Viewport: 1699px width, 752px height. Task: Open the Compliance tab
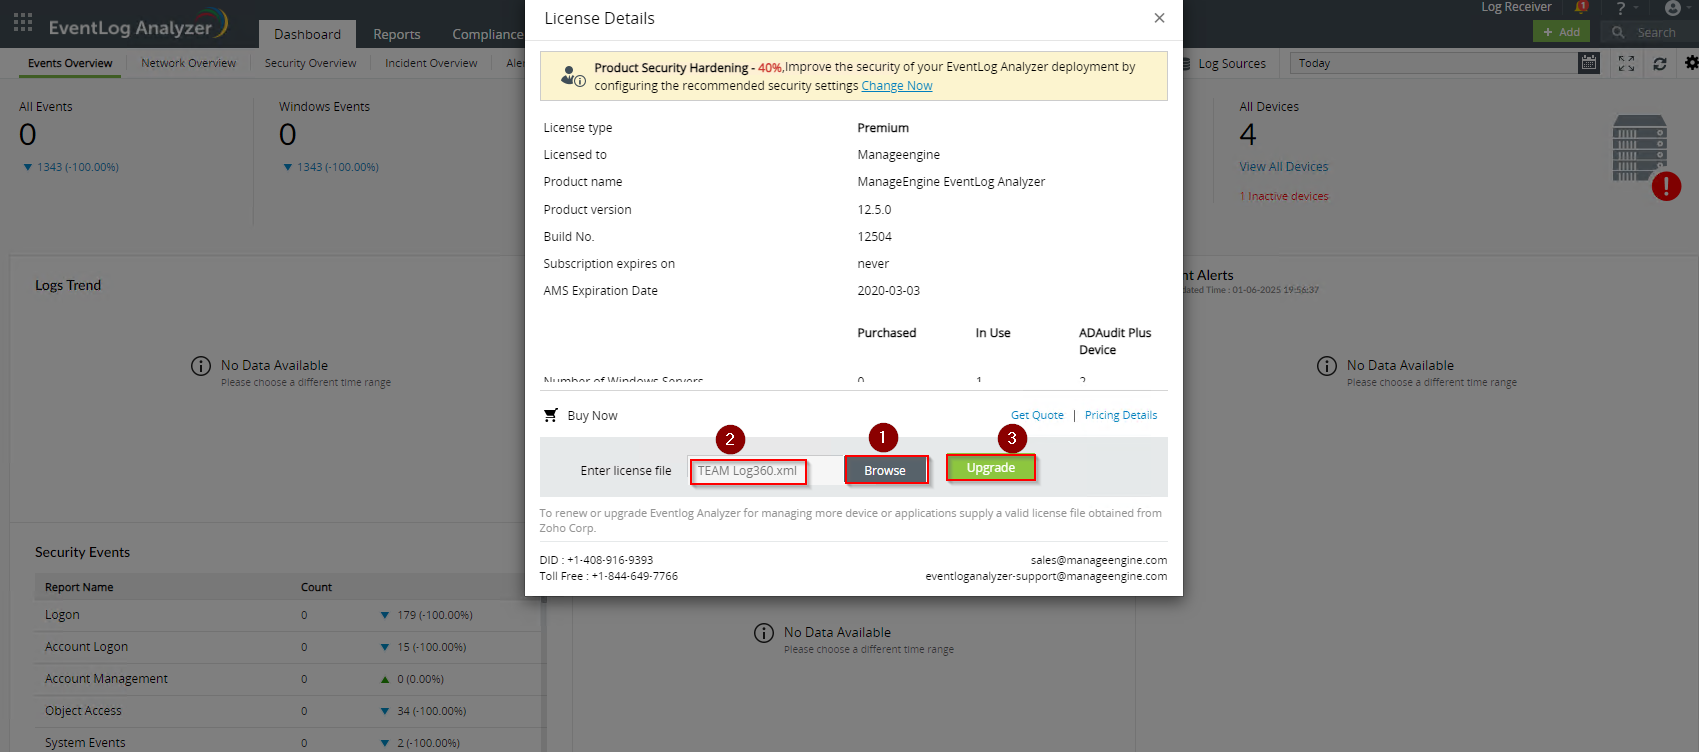click(x=487, y=34)
